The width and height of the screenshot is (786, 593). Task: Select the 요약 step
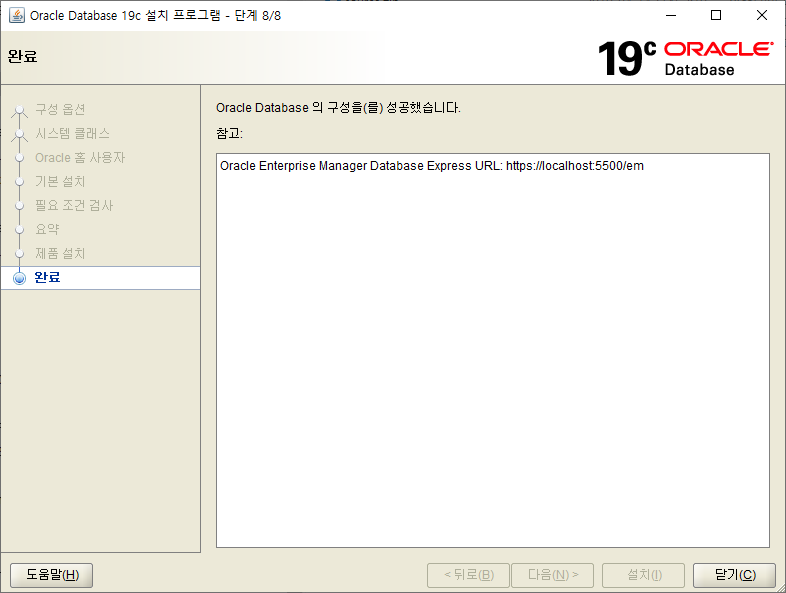pos(47,230)
